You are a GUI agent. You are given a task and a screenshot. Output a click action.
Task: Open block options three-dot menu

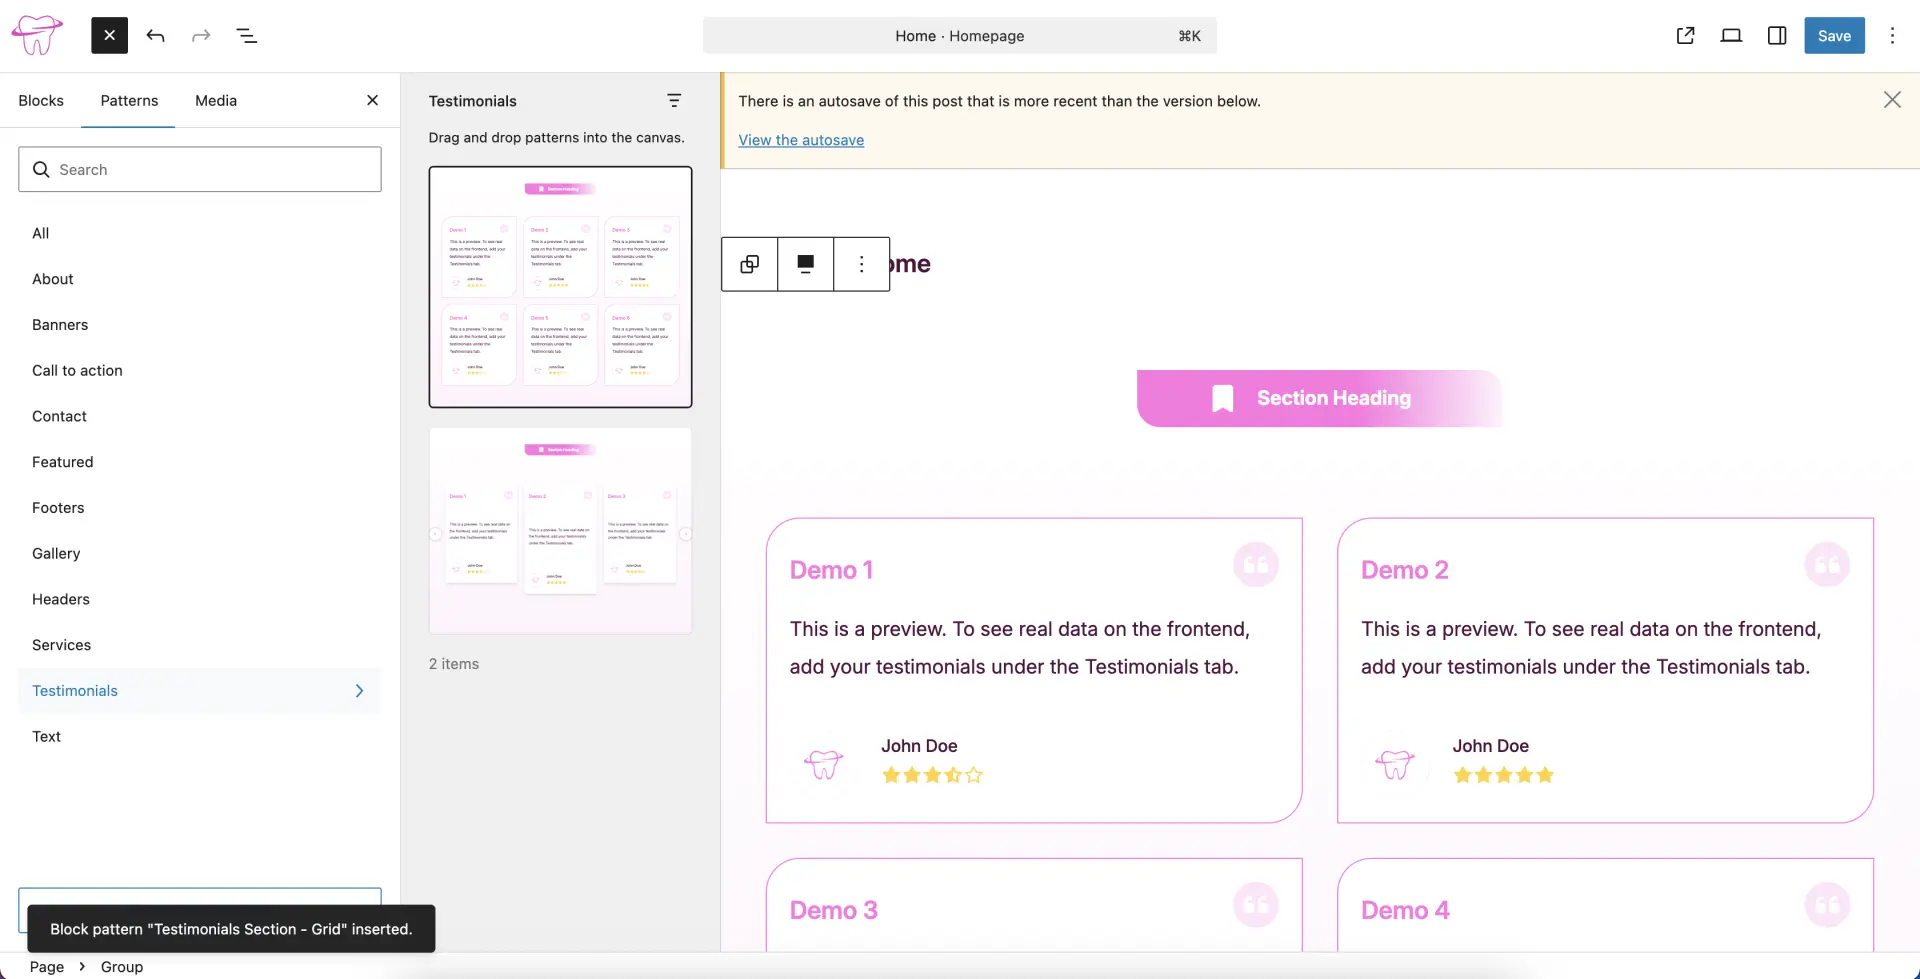point(861,264)
